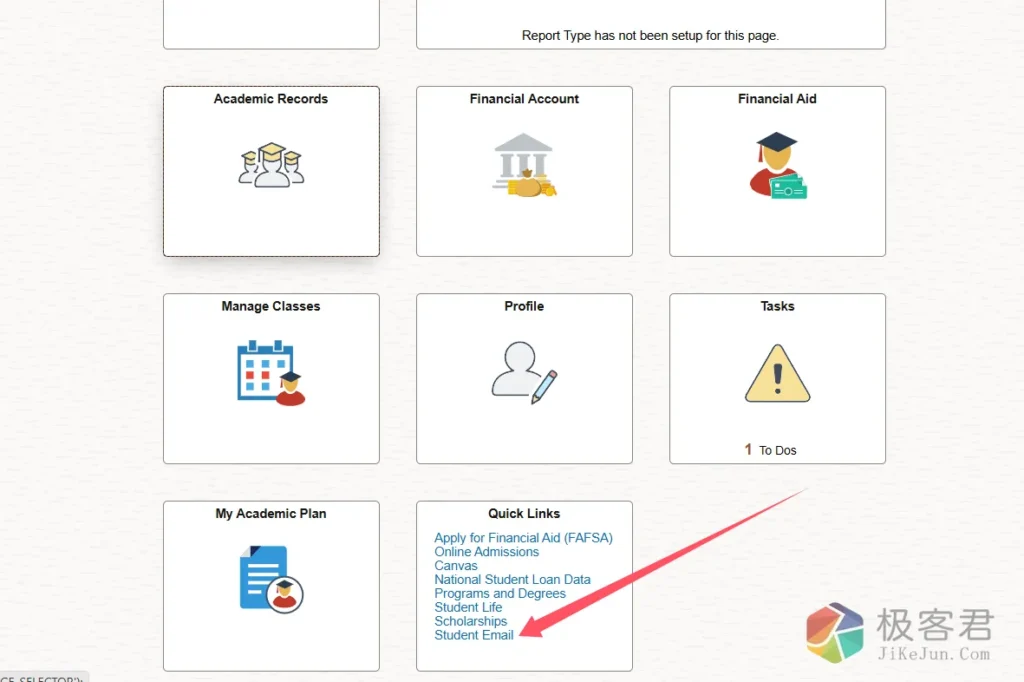Select the Financial Aid graduate icon
Screen dimensions: 1024x682
(x=778, y=165)
